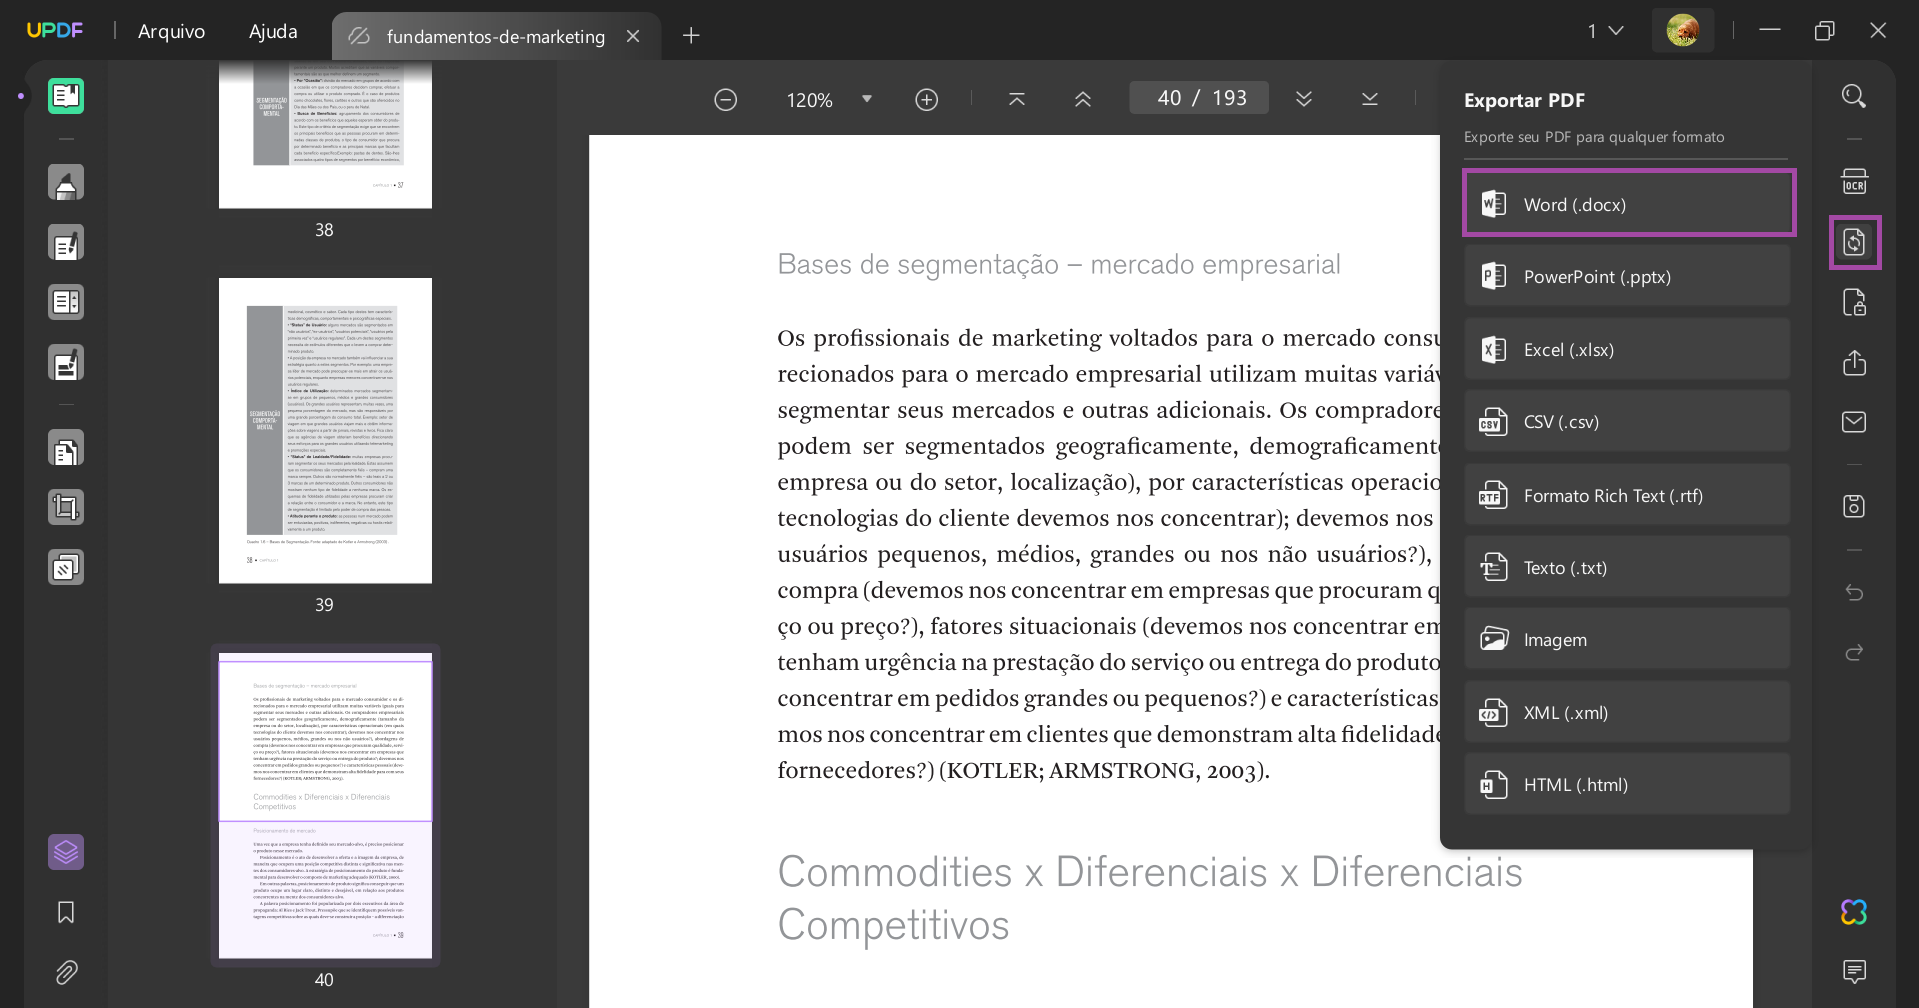
Task: Select the page 39 thumbnail
Action: pos(324,430)
